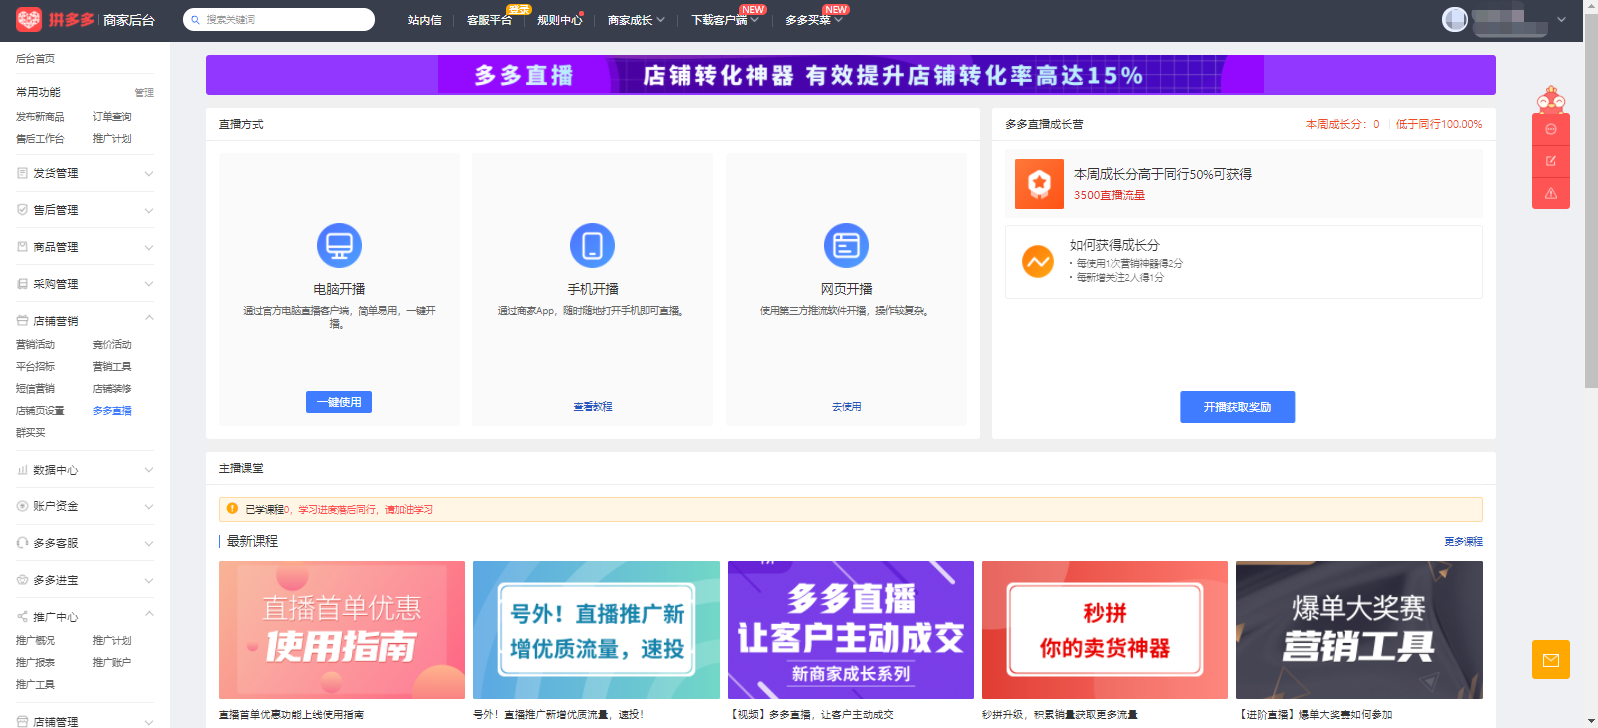This screenshot has width=1598, height=728.
Task: Click the 如何获得成长分 chart icon
Action: 1038,261
